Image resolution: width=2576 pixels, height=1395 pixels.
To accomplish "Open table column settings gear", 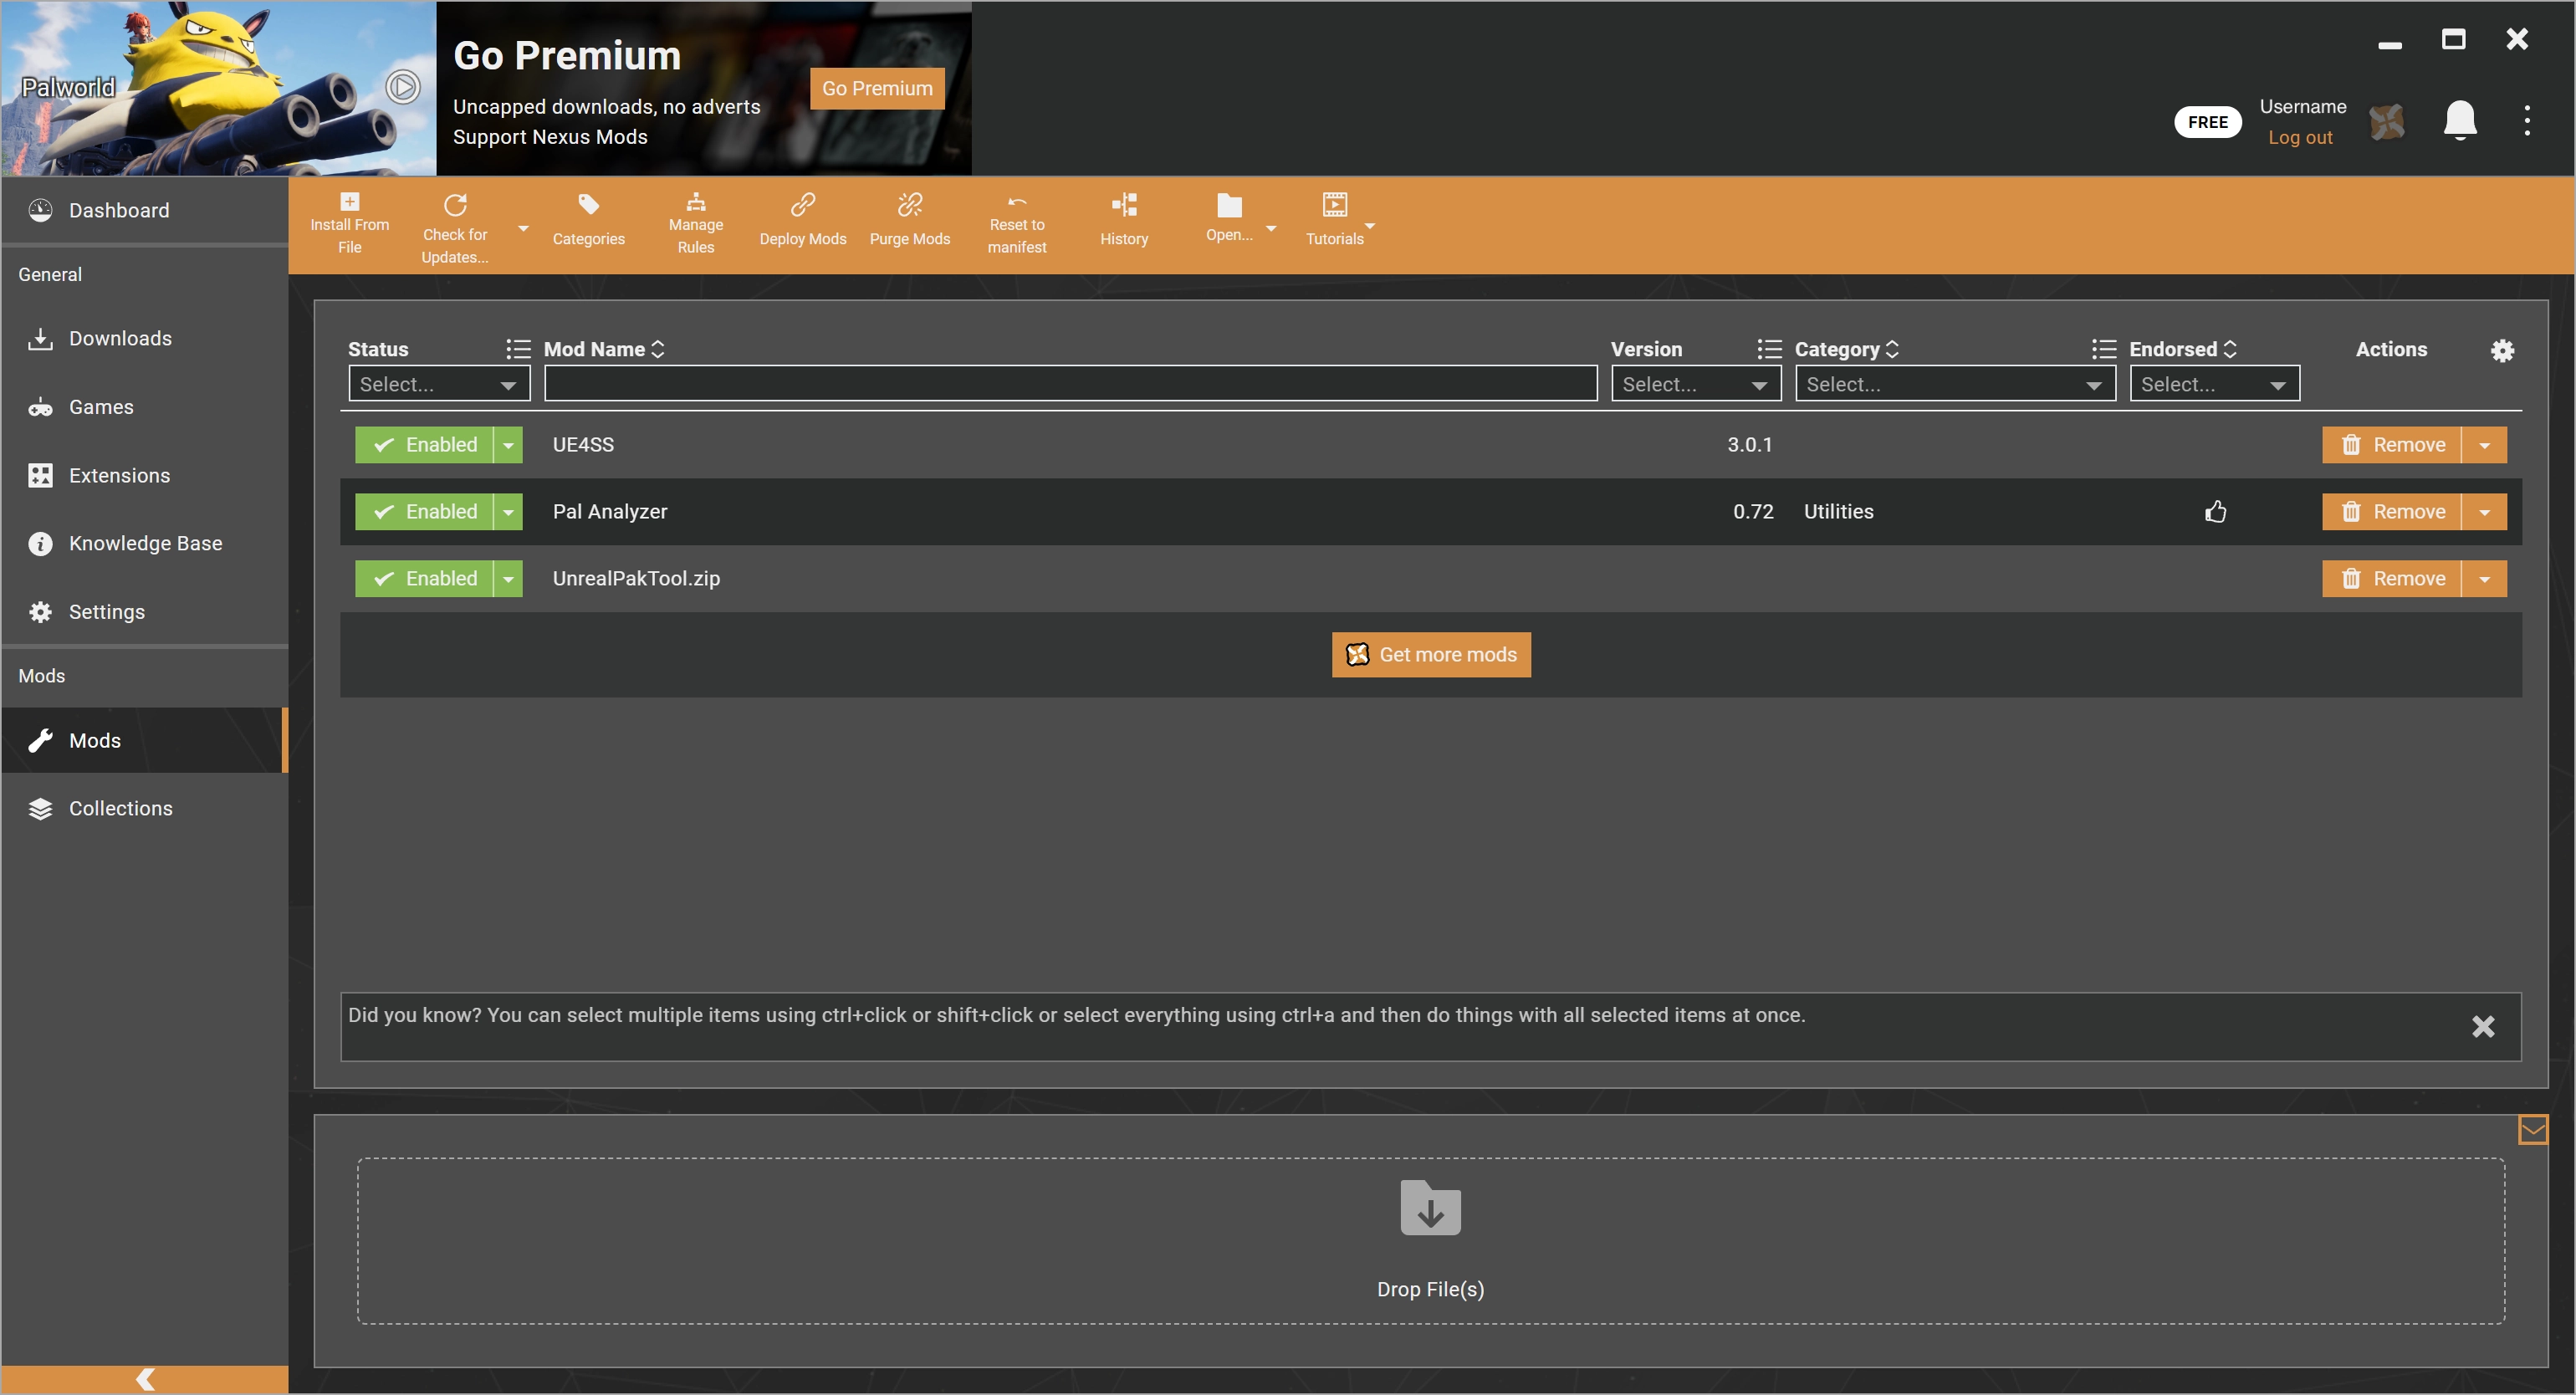I will point(2501,350).
